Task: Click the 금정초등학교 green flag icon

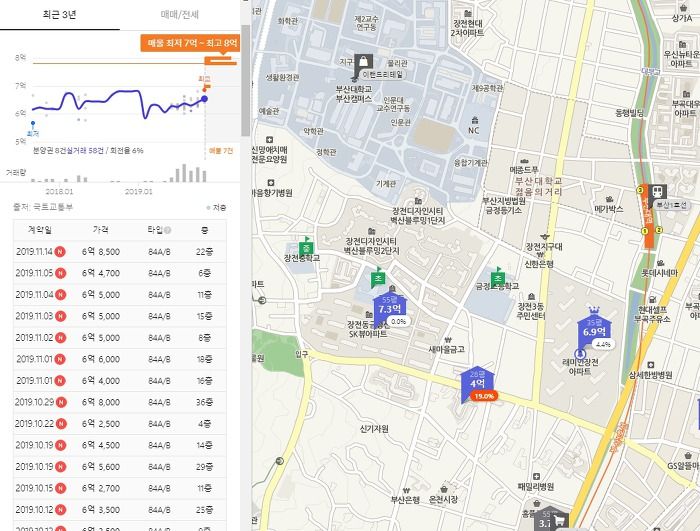Action: 497,277
